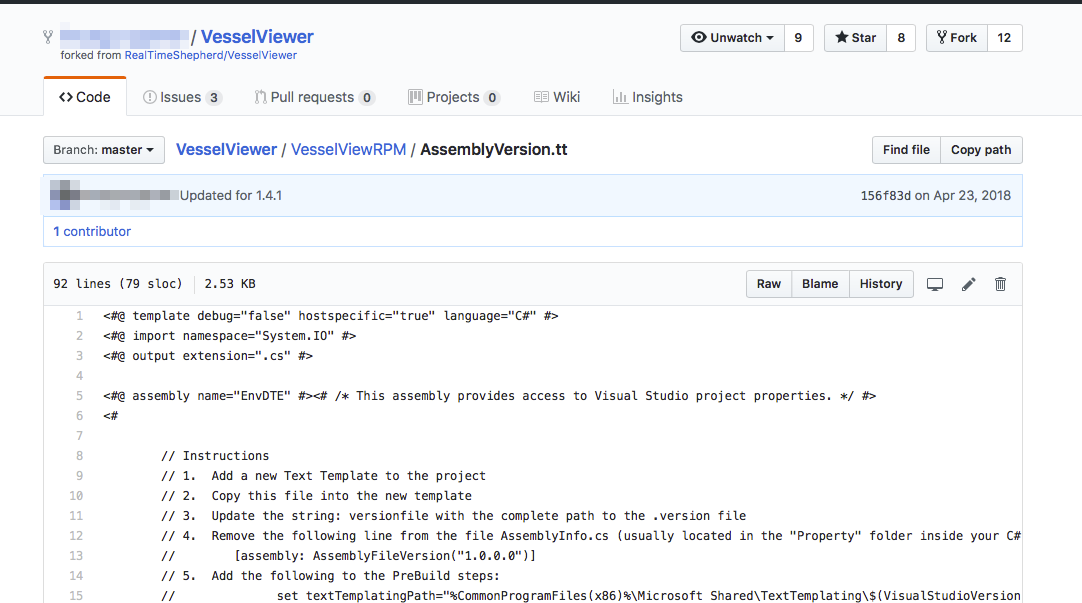Click the 'set textTemplatingPath' line
Image resolution: width=1082 pixels, height=603 pixels.
coord(591,596)
